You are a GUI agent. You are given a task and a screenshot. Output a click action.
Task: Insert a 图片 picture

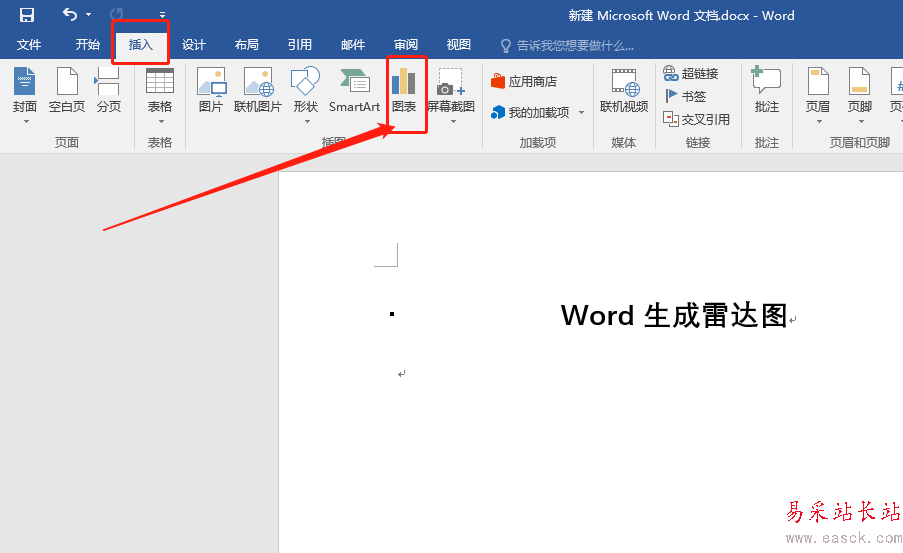[211, 90]
